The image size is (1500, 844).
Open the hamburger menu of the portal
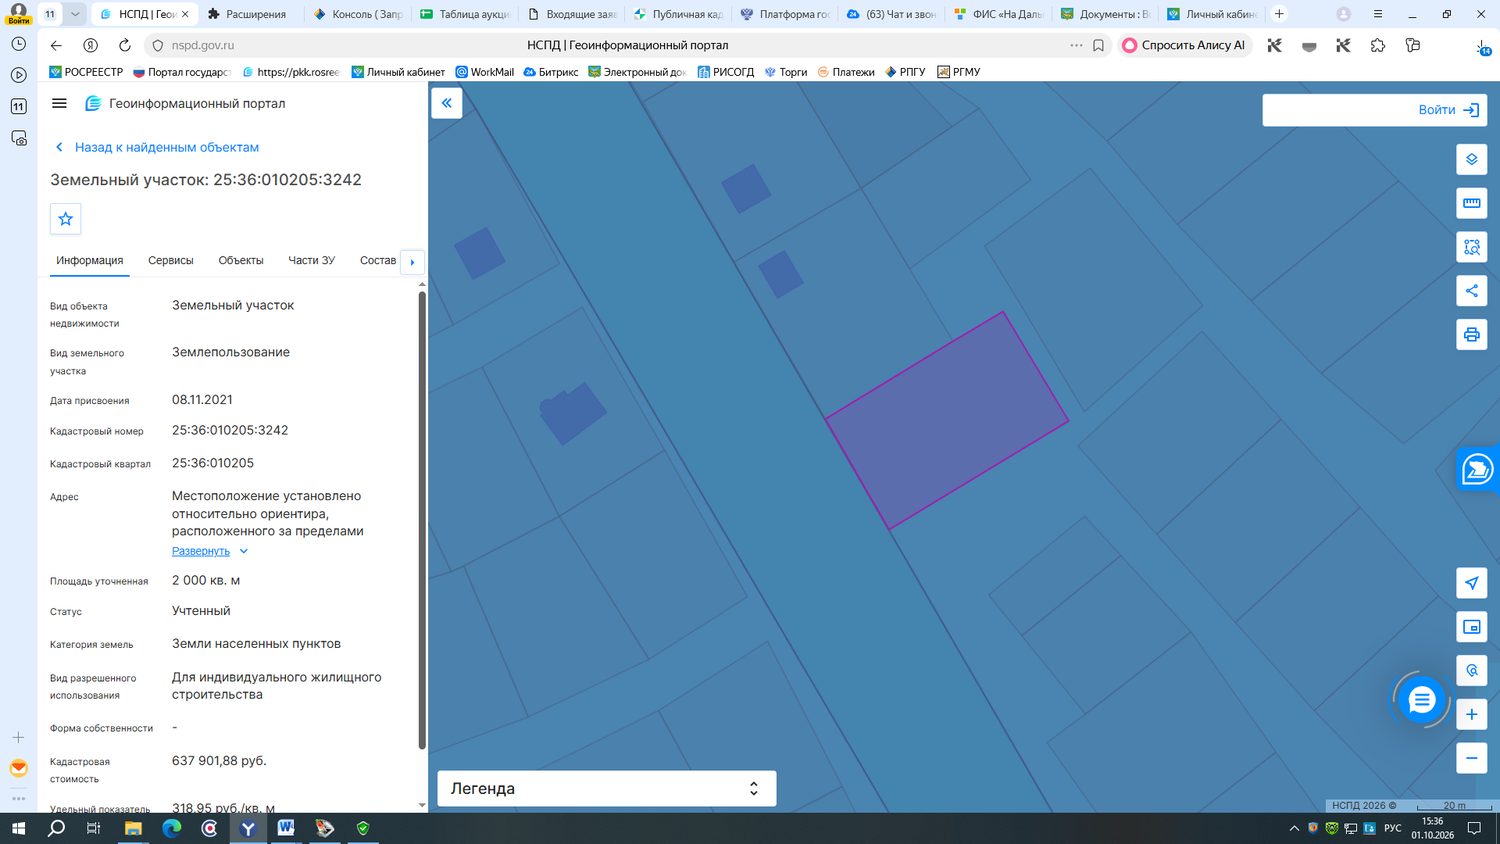pos(59,103)
